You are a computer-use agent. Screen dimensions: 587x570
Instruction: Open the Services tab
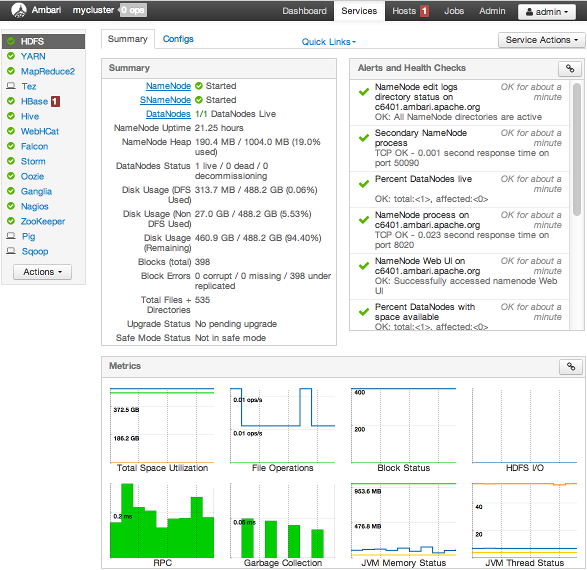tap(359, 11)
